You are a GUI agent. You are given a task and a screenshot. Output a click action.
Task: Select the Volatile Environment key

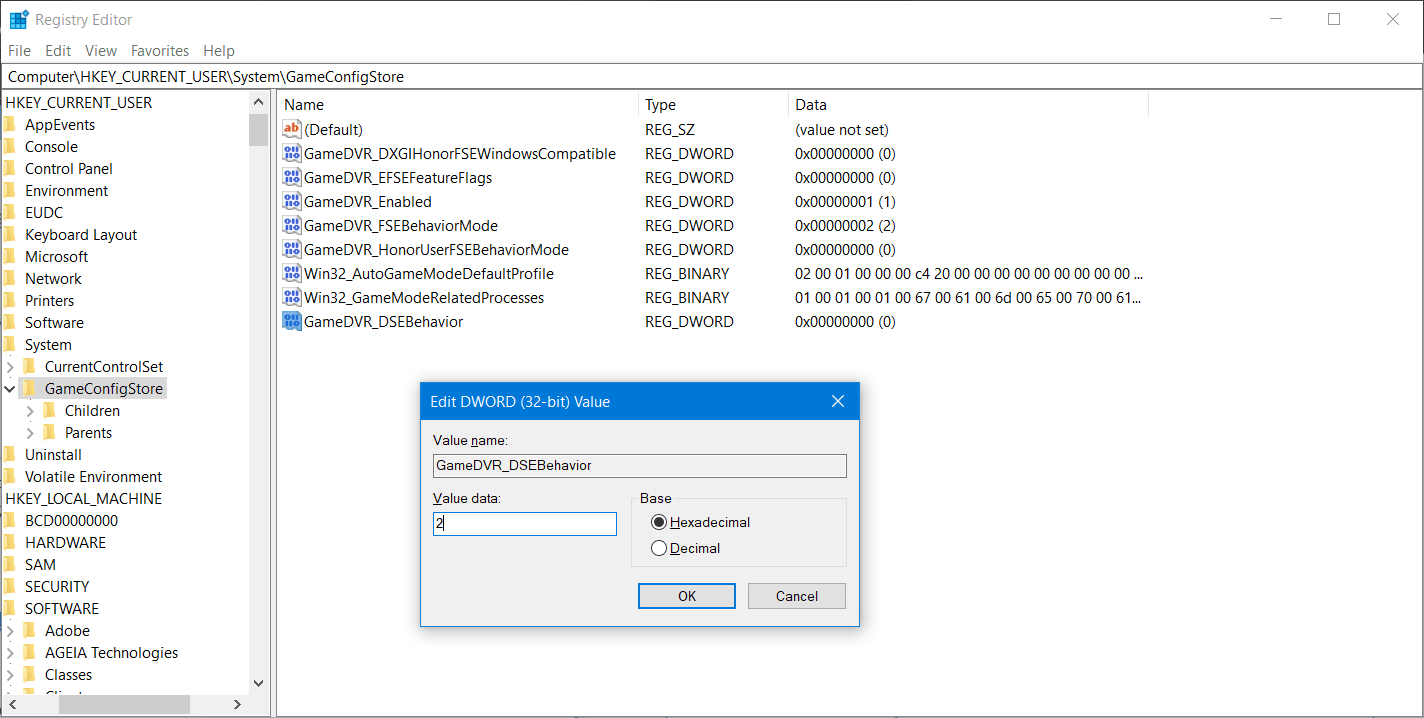coord(93,476)
